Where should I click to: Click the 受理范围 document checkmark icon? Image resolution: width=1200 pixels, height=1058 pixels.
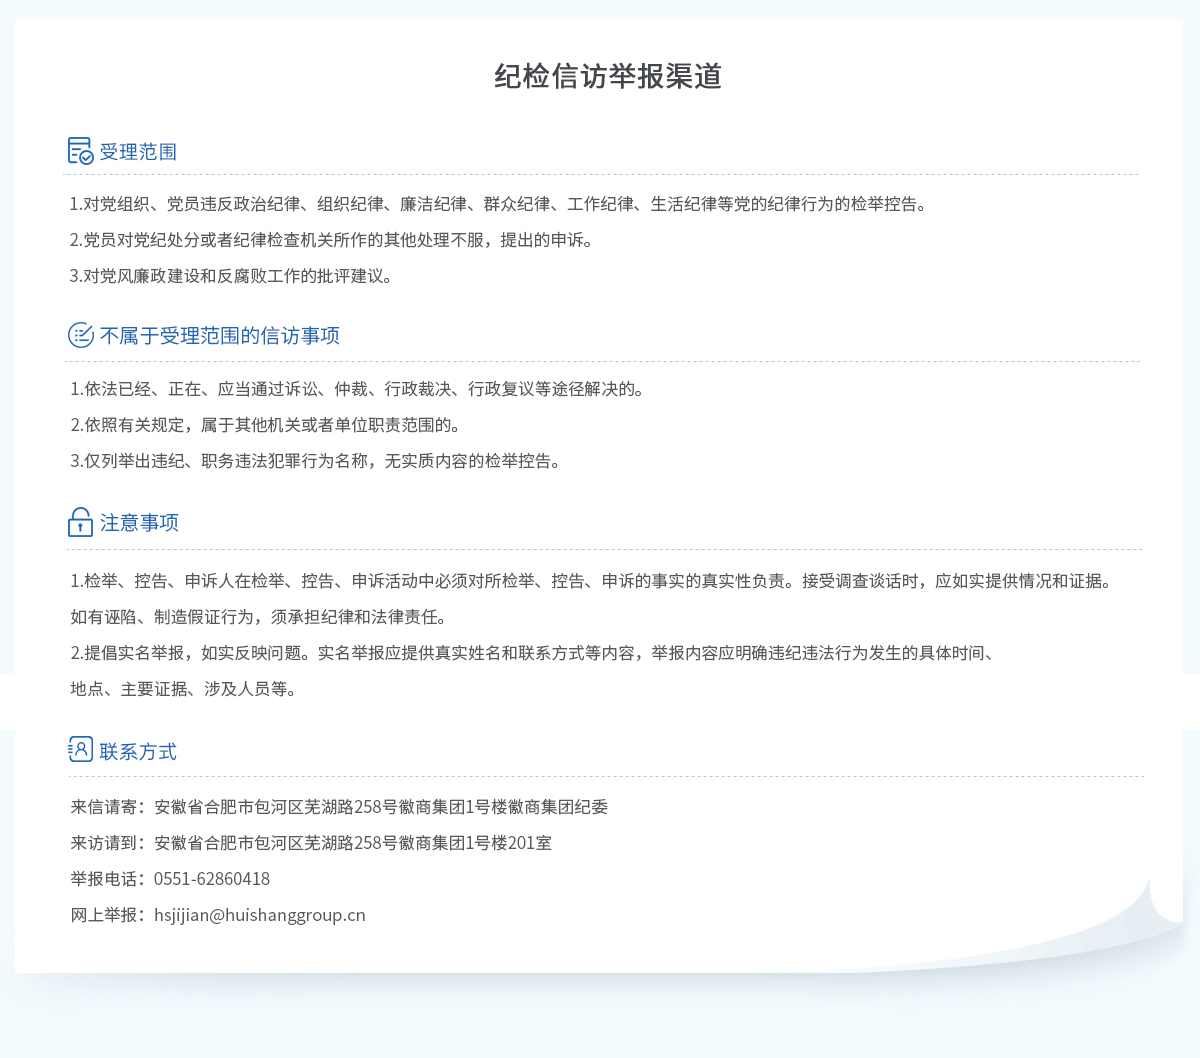[80, 151]
